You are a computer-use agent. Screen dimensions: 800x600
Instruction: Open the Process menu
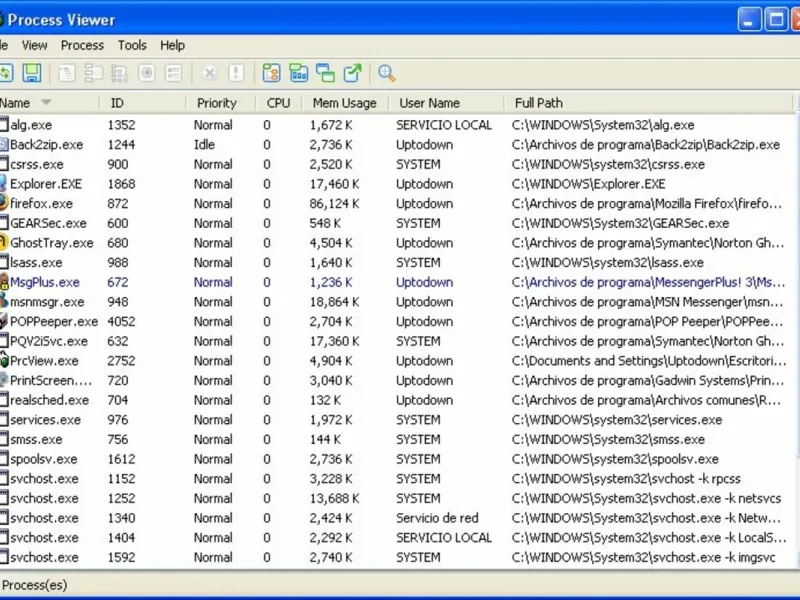coord(82,45)
